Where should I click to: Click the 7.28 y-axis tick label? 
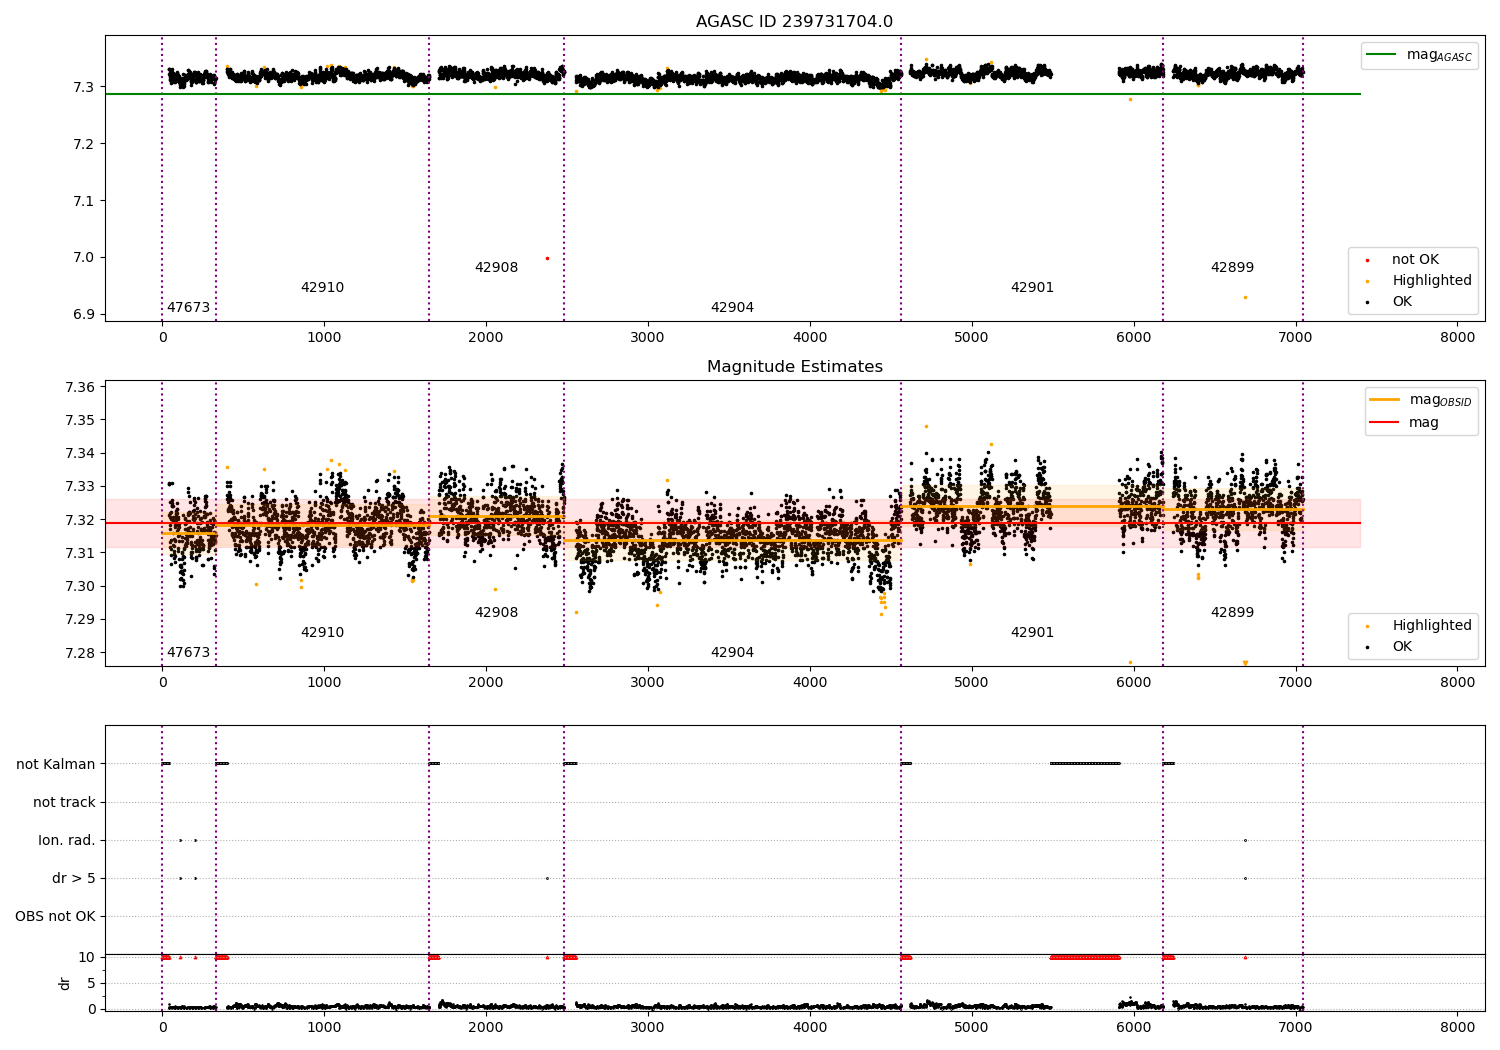[x=79, y=653]
